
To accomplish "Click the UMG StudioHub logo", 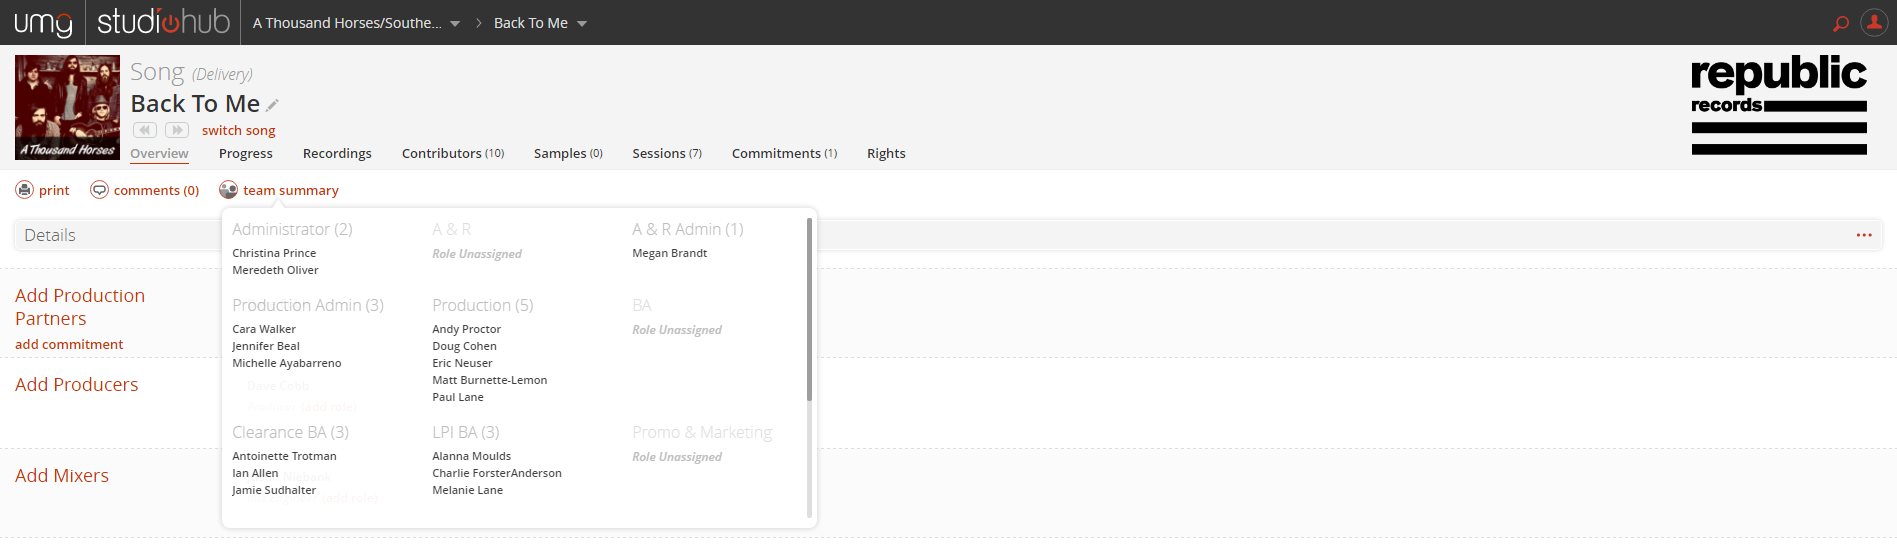I will pyautogui.click(x=120, y=22).
